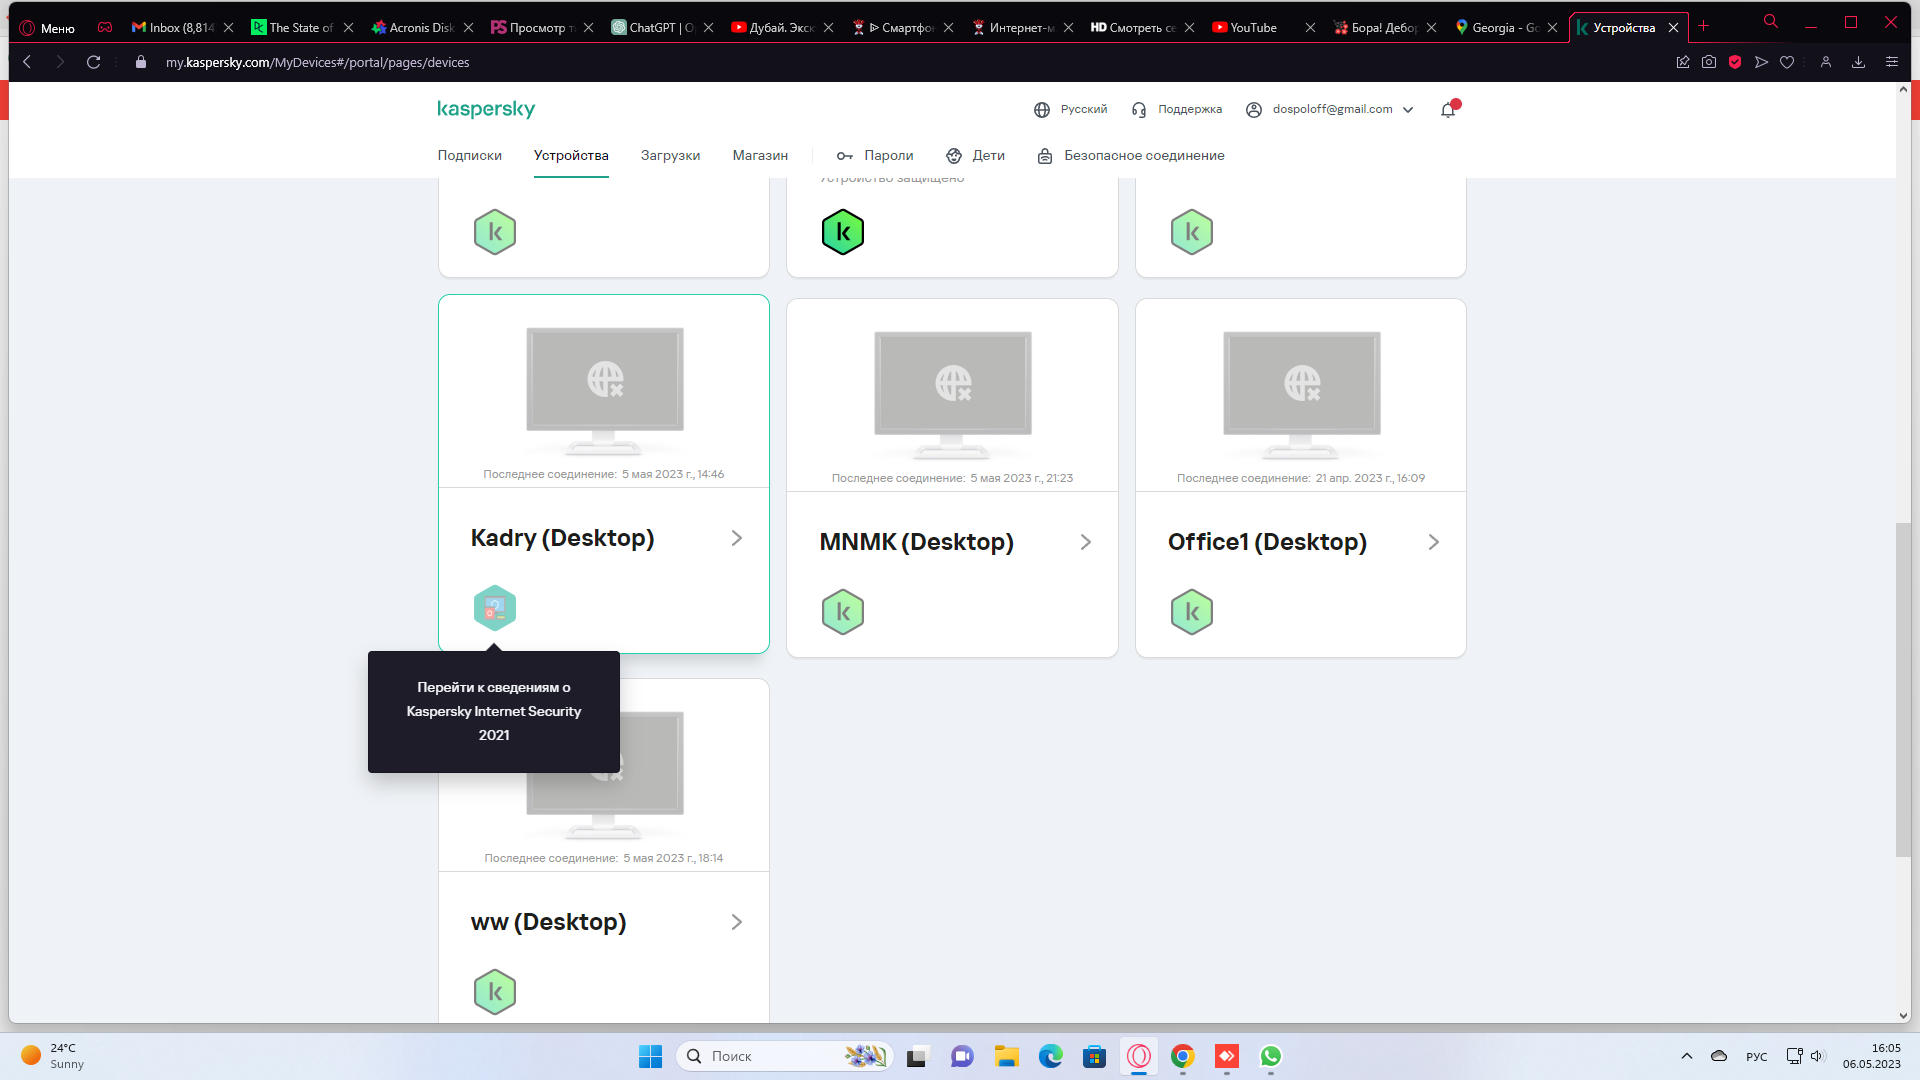The width and height of the screenshot is (1920, 1080).
Task: Expand the Office1 device chevron arrow
Action: tap(1433, 542)
